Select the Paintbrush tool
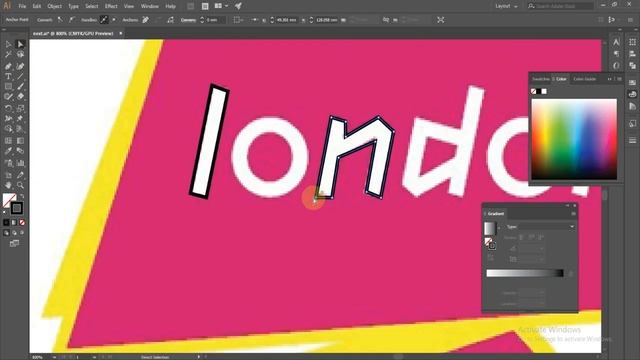 pyautogui.click(x=20, y=87)
